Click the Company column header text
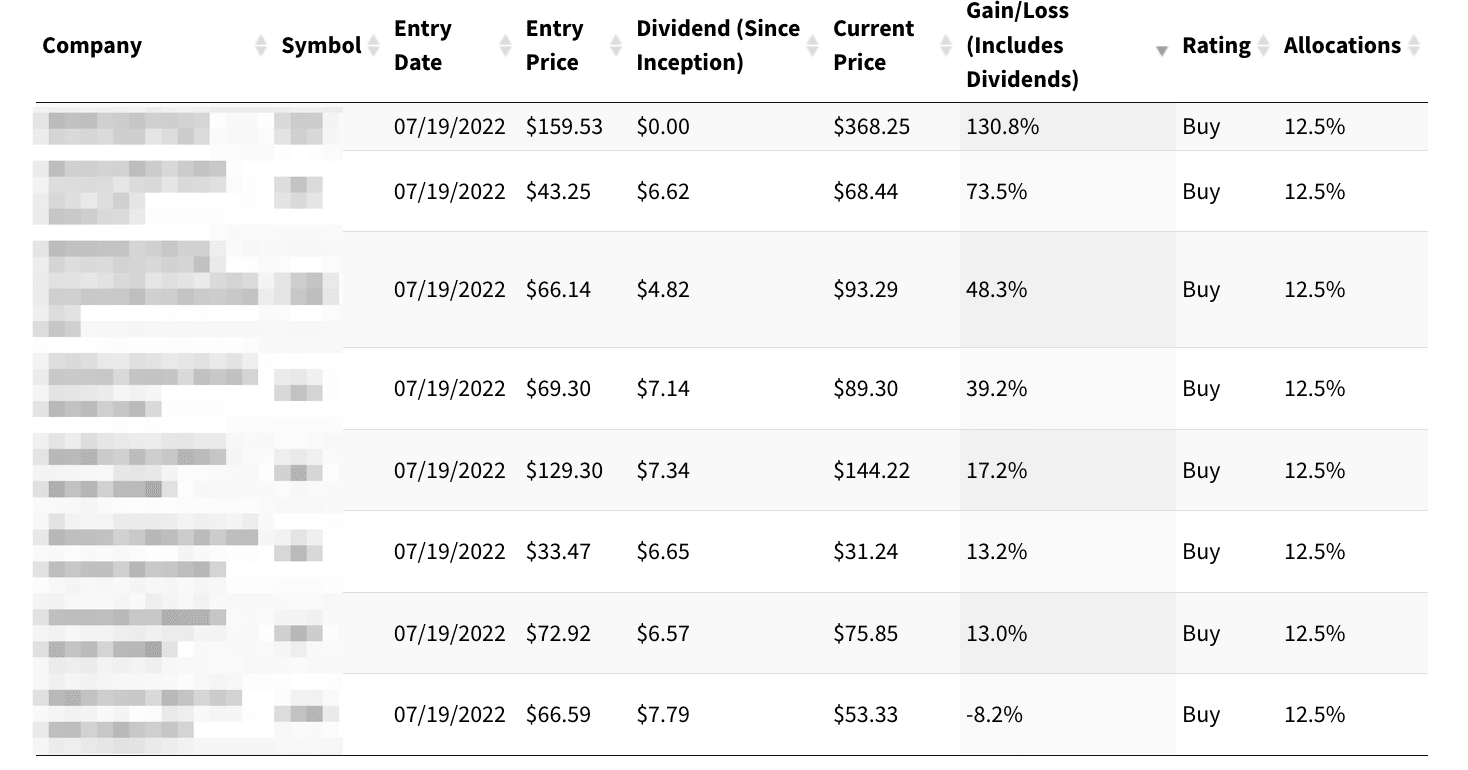This screenshot has height=770, width=1468. [92, 46]
